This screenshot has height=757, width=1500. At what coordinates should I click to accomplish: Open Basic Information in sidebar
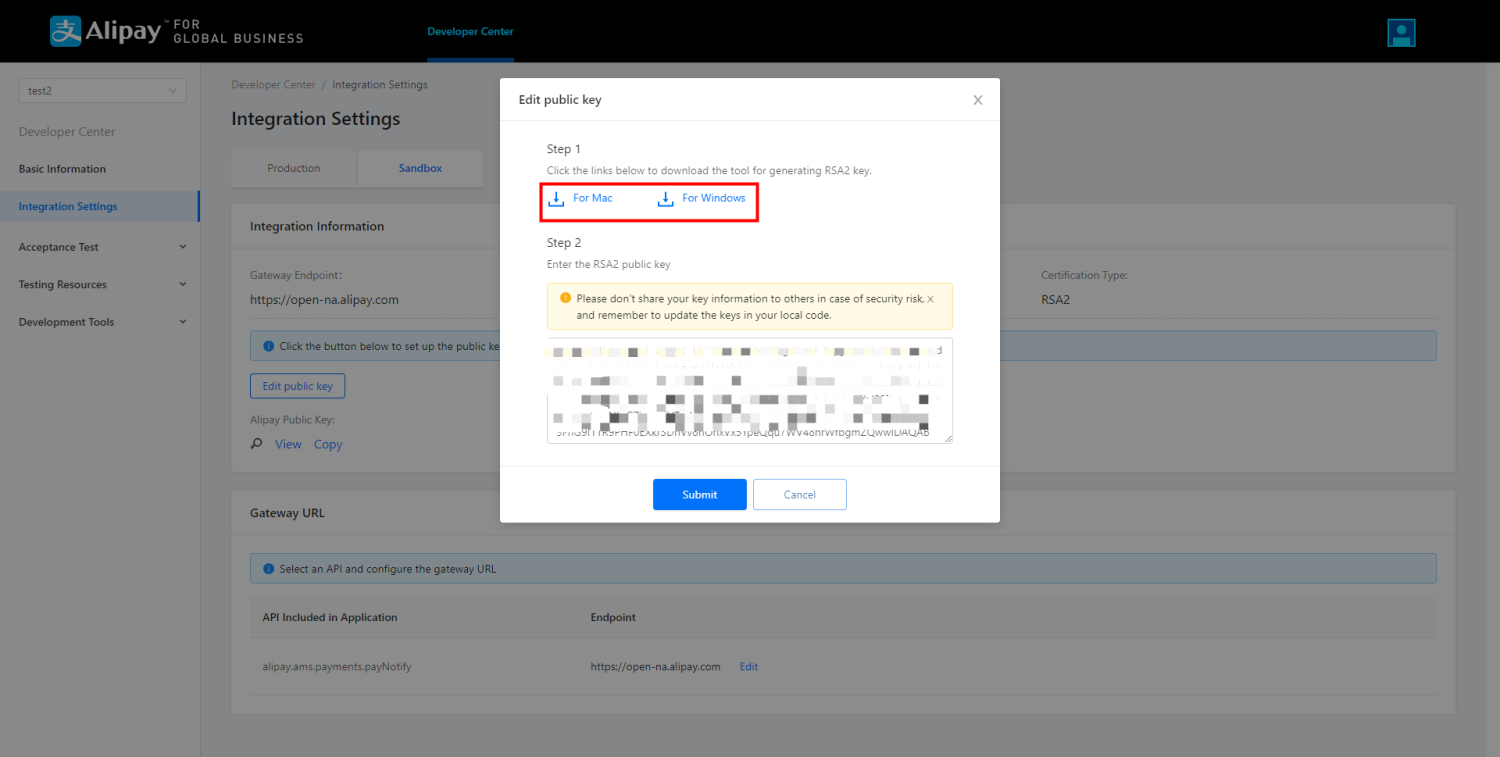click(x=62, y=169)
